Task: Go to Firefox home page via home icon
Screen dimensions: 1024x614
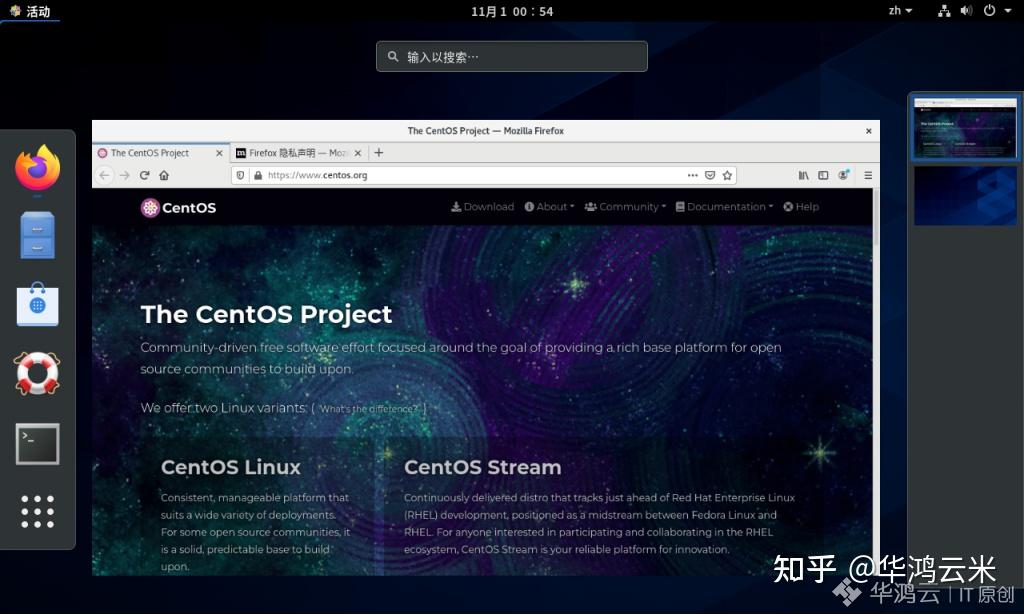Action: pyautogui.click(x=163, y=174)
